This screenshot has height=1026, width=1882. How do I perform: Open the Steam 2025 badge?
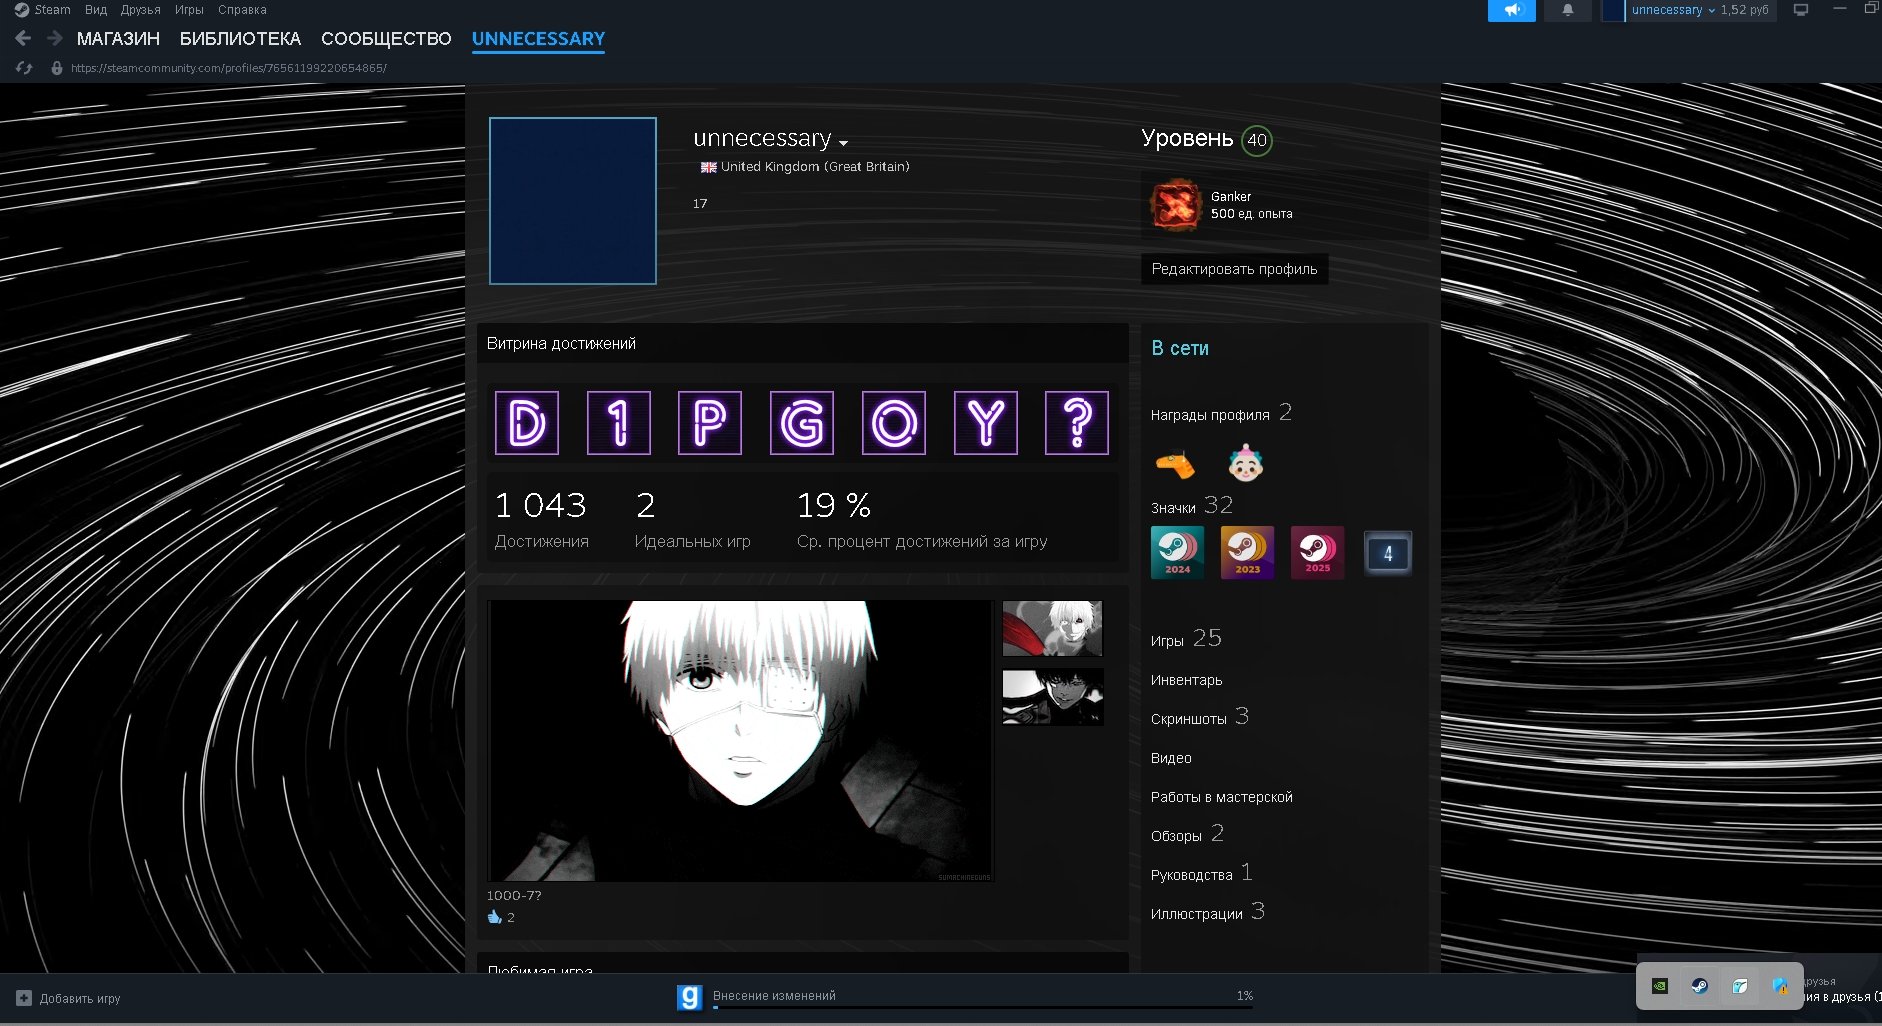click(x=1317, y=552)
